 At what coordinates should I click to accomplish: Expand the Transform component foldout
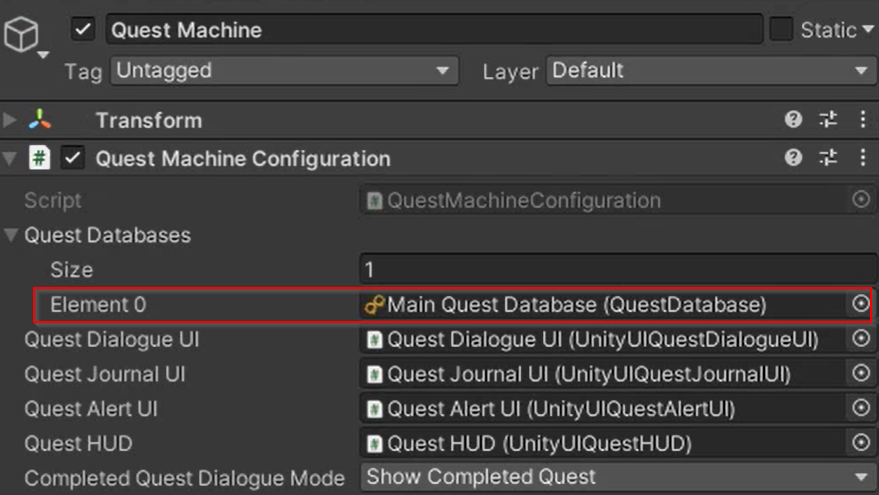(10, 120)
